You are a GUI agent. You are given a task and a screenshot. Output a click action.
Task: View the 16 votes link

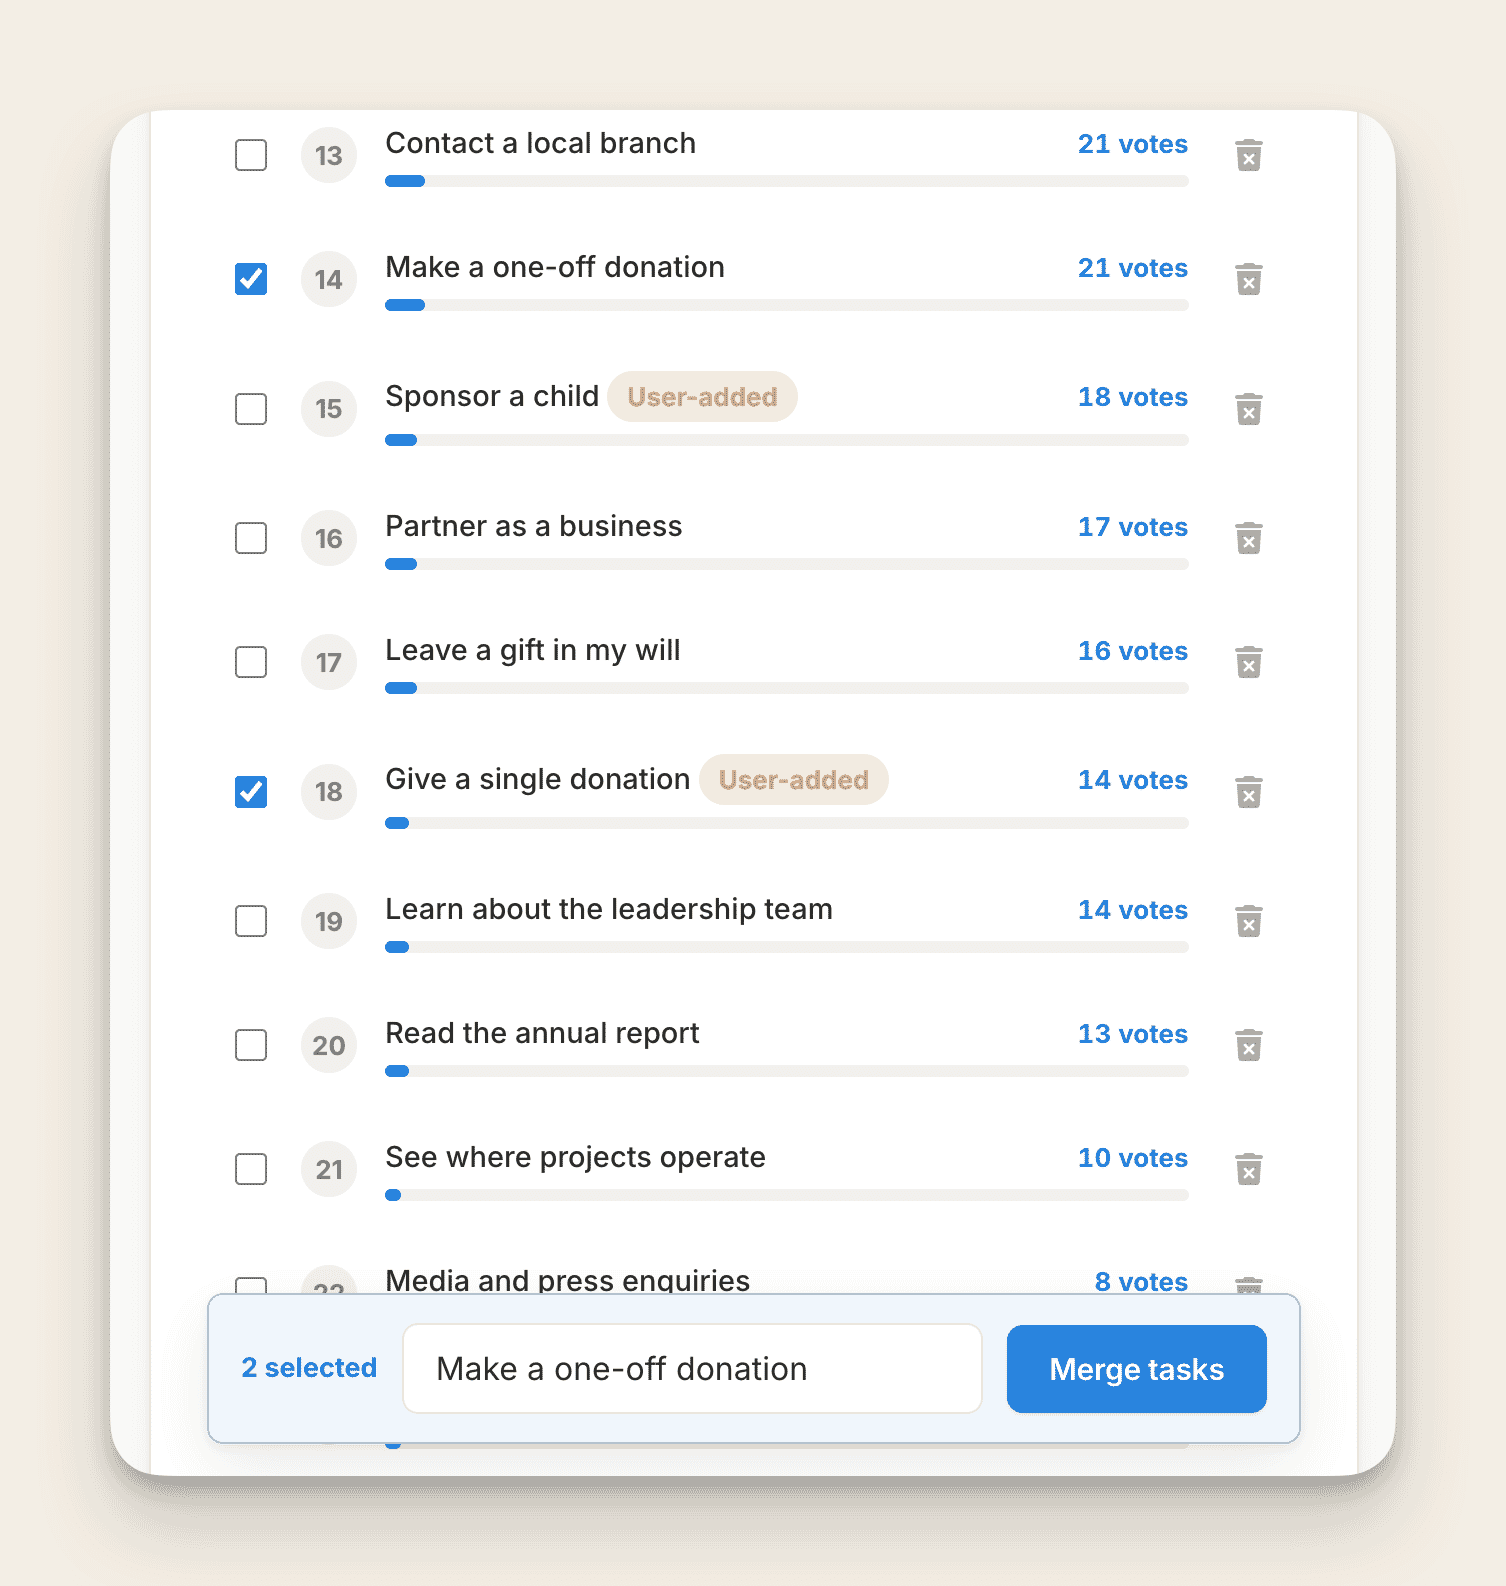click(x=1133, y=651)
